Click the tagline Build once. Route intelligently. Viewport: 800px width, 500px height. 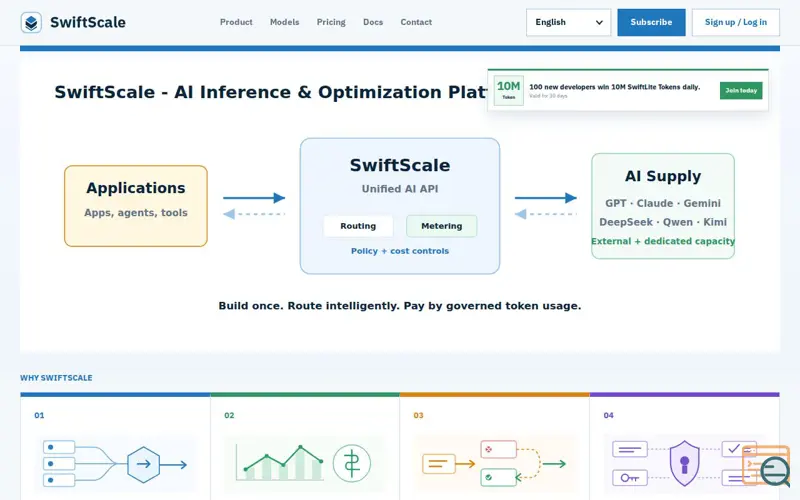[x=400, y=306]
